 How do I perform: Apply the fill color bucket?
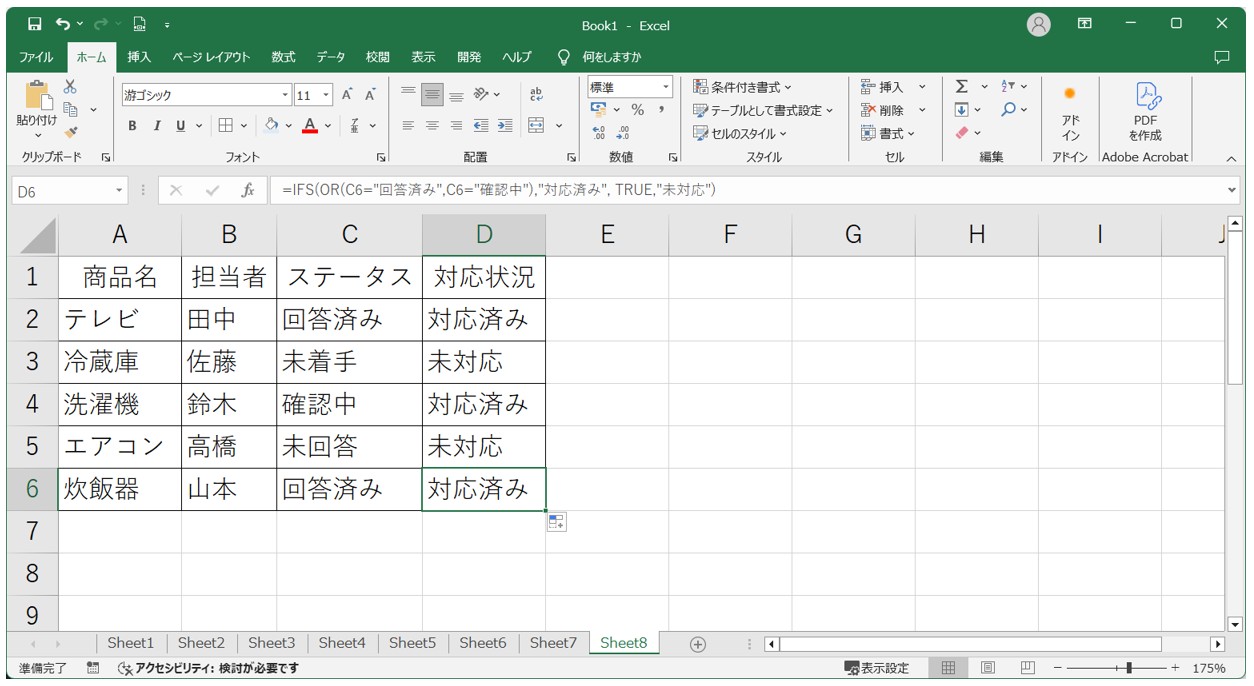click(271, 126)
